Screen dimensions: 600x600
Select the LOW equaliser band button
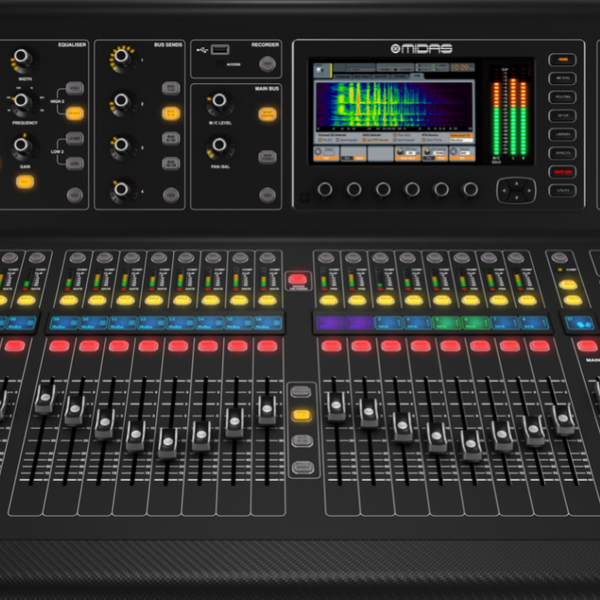click(x=75, y=163)
